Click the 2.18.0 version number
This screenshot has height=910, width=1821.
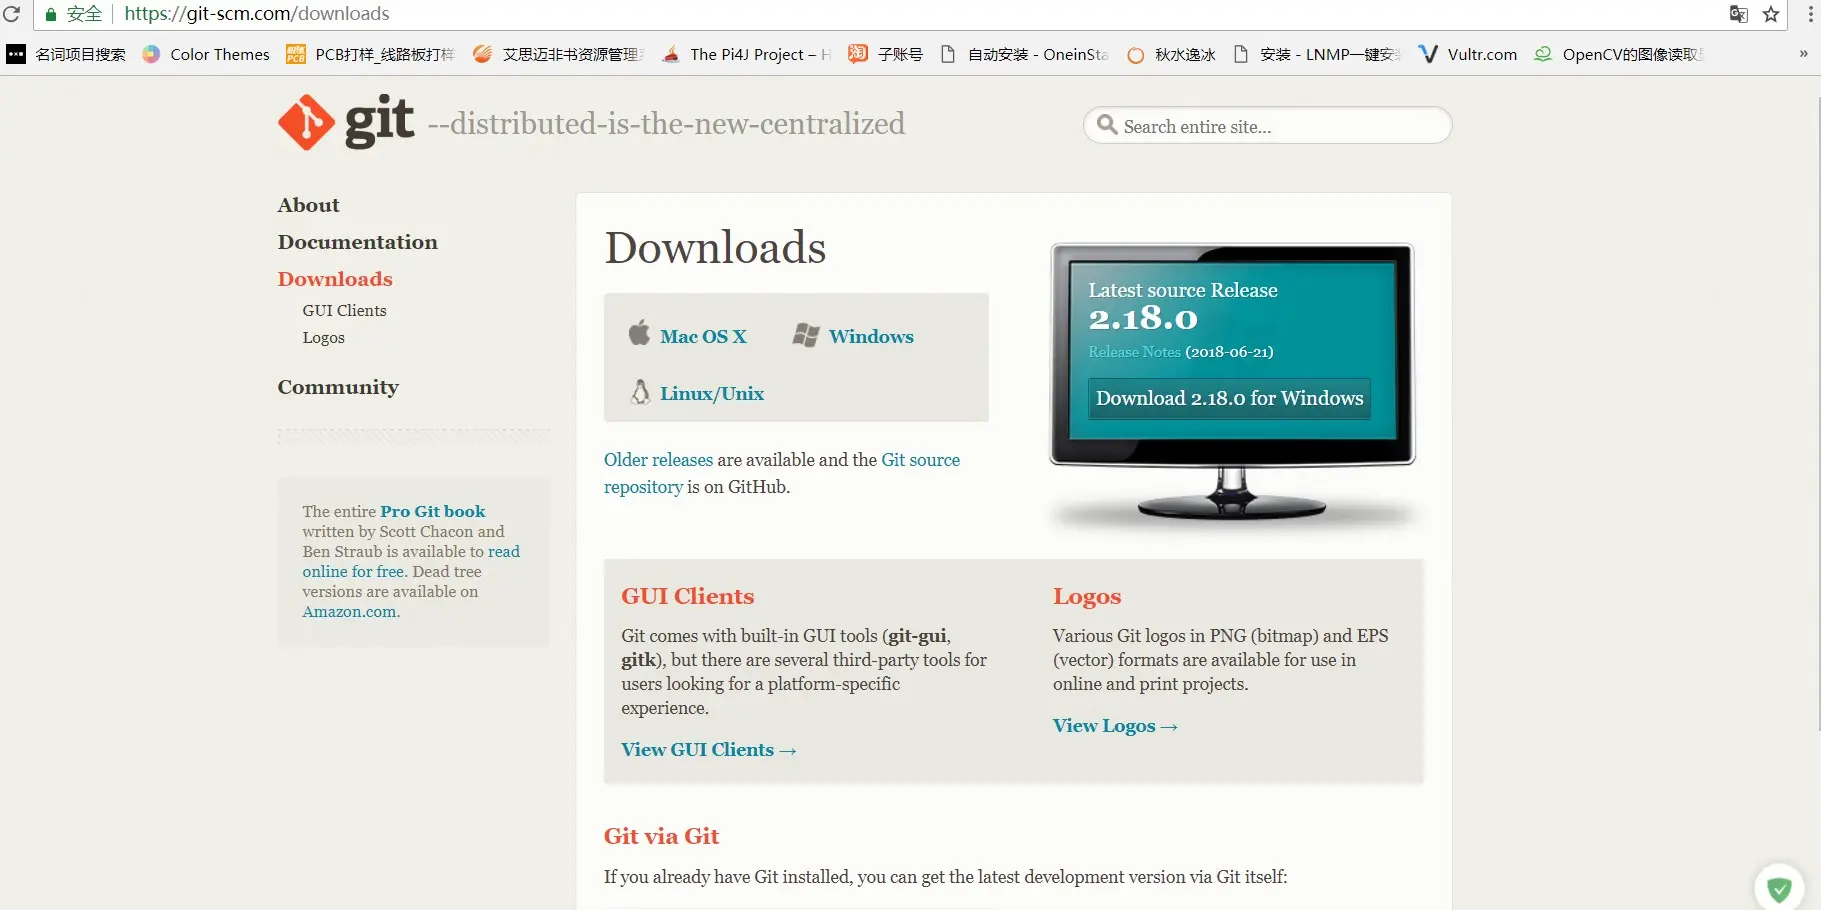1143,318
